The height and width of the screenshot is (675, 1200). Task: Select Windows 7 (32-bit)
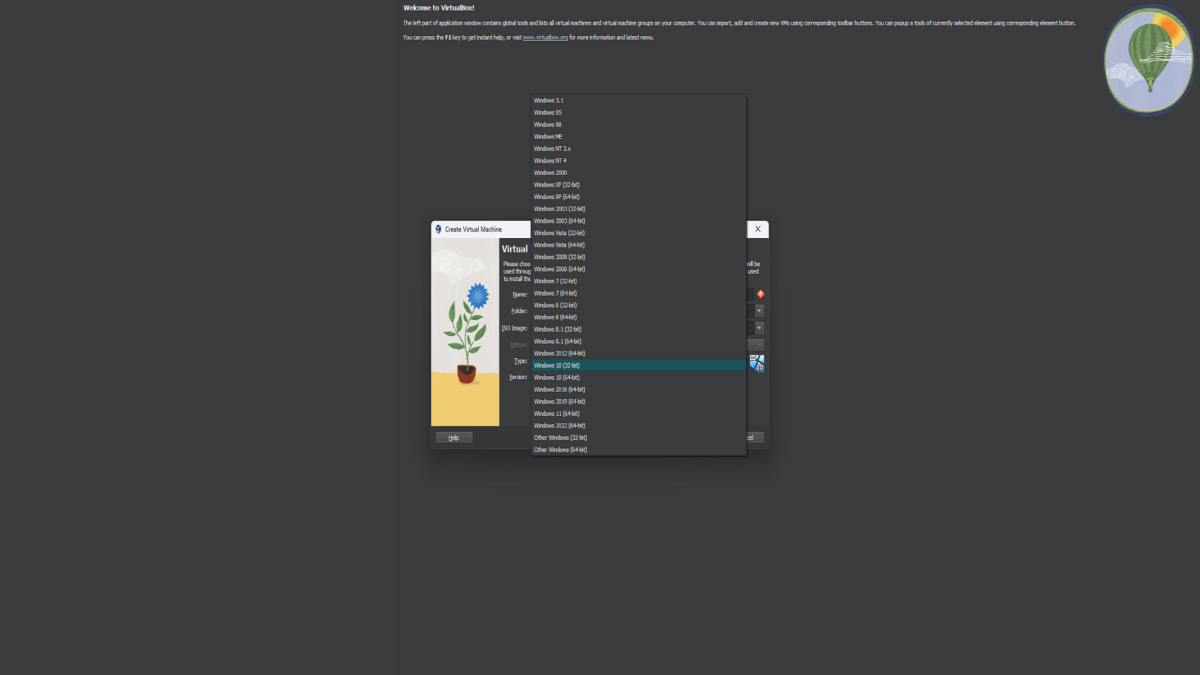tap(639, 281)
